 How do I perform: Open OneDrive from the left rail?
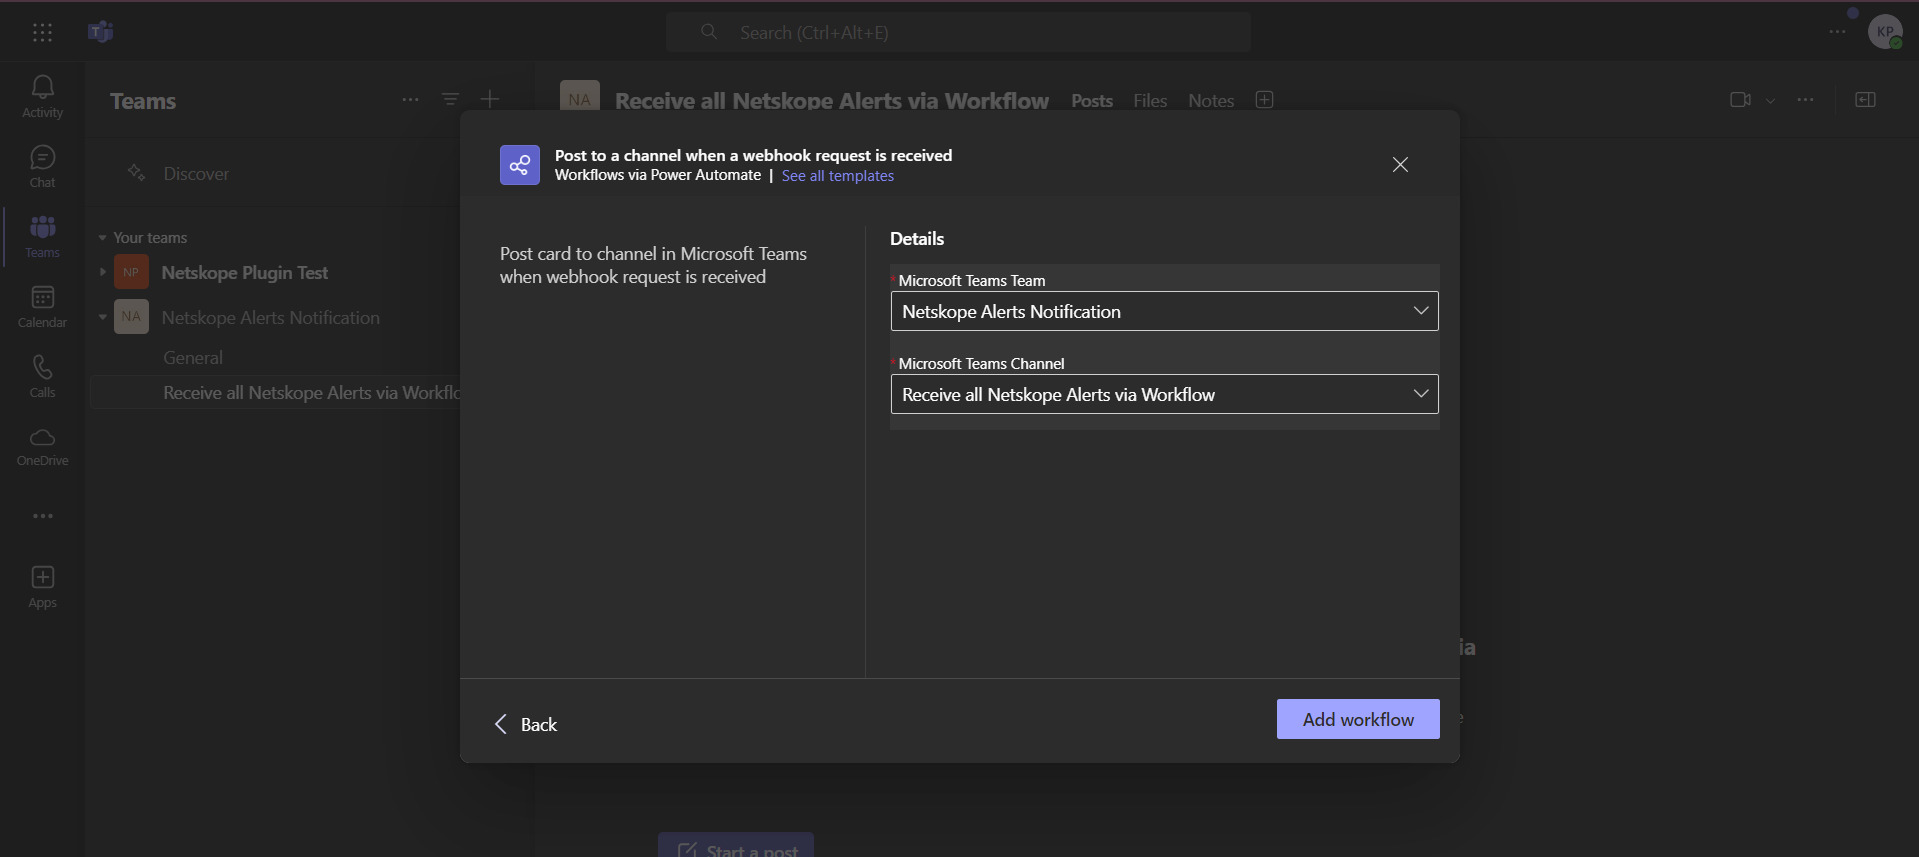point(42,446)
